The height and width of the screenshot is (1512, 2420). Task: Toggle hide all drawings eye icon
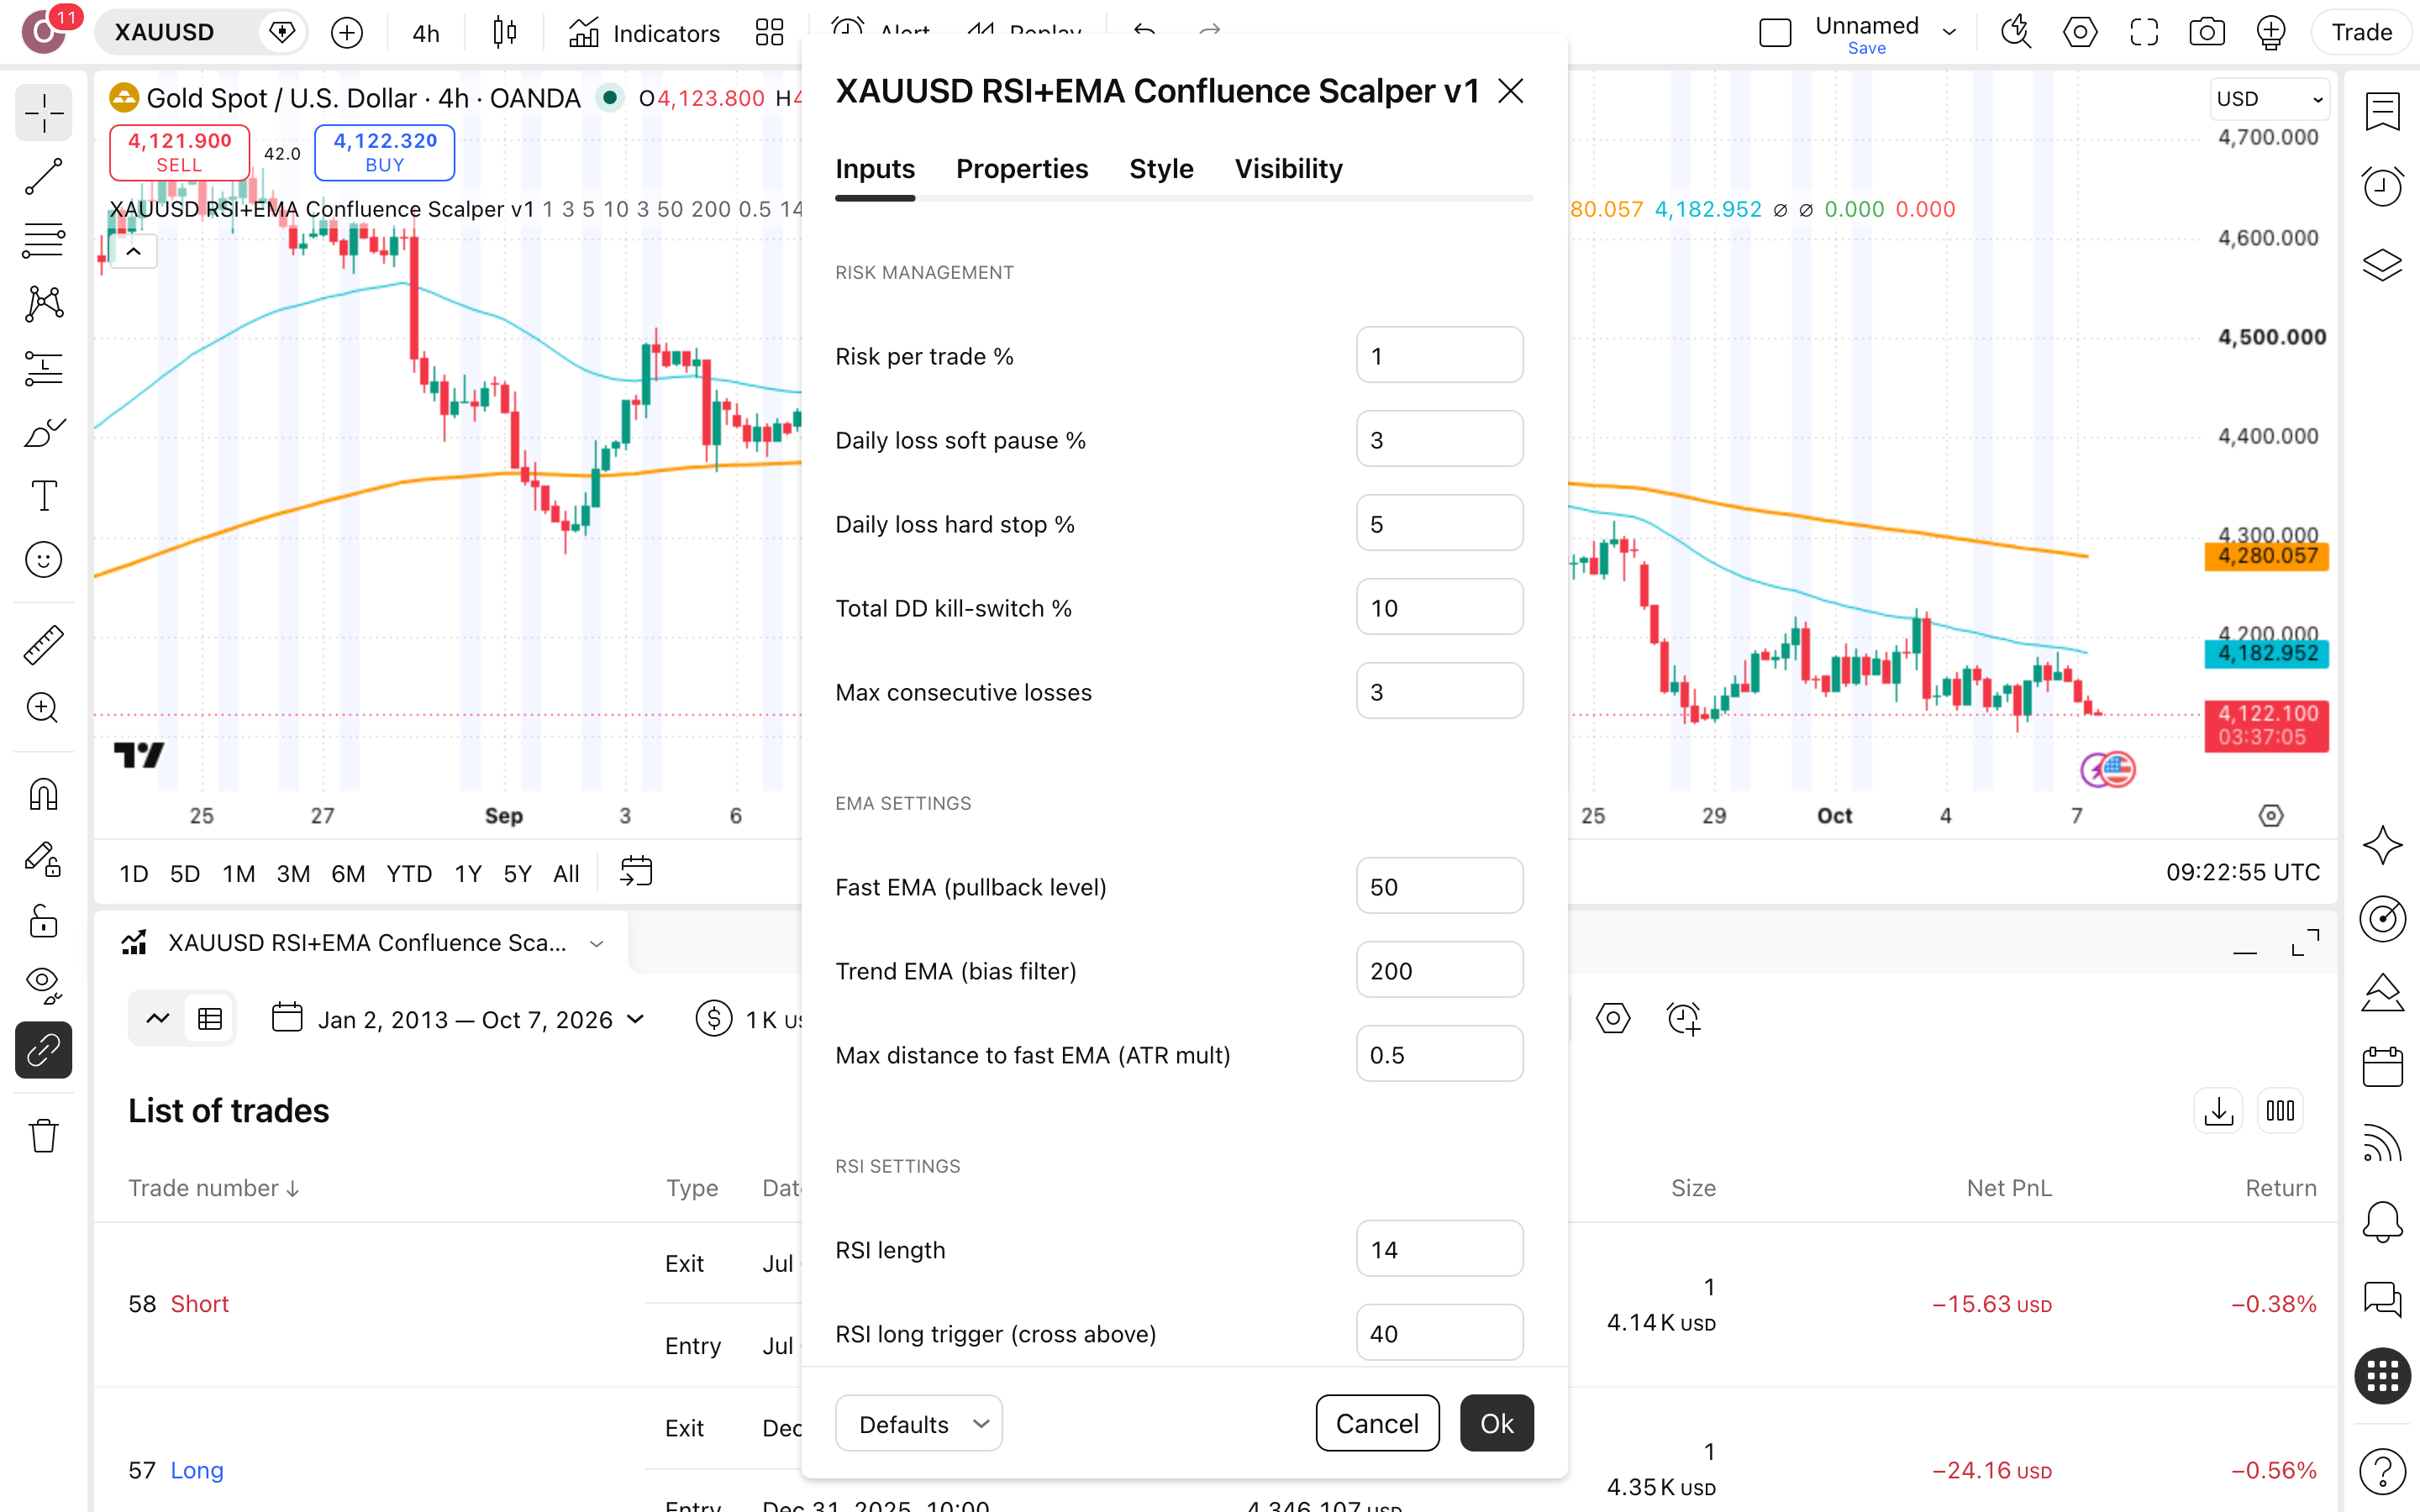[x=43, y=985]
